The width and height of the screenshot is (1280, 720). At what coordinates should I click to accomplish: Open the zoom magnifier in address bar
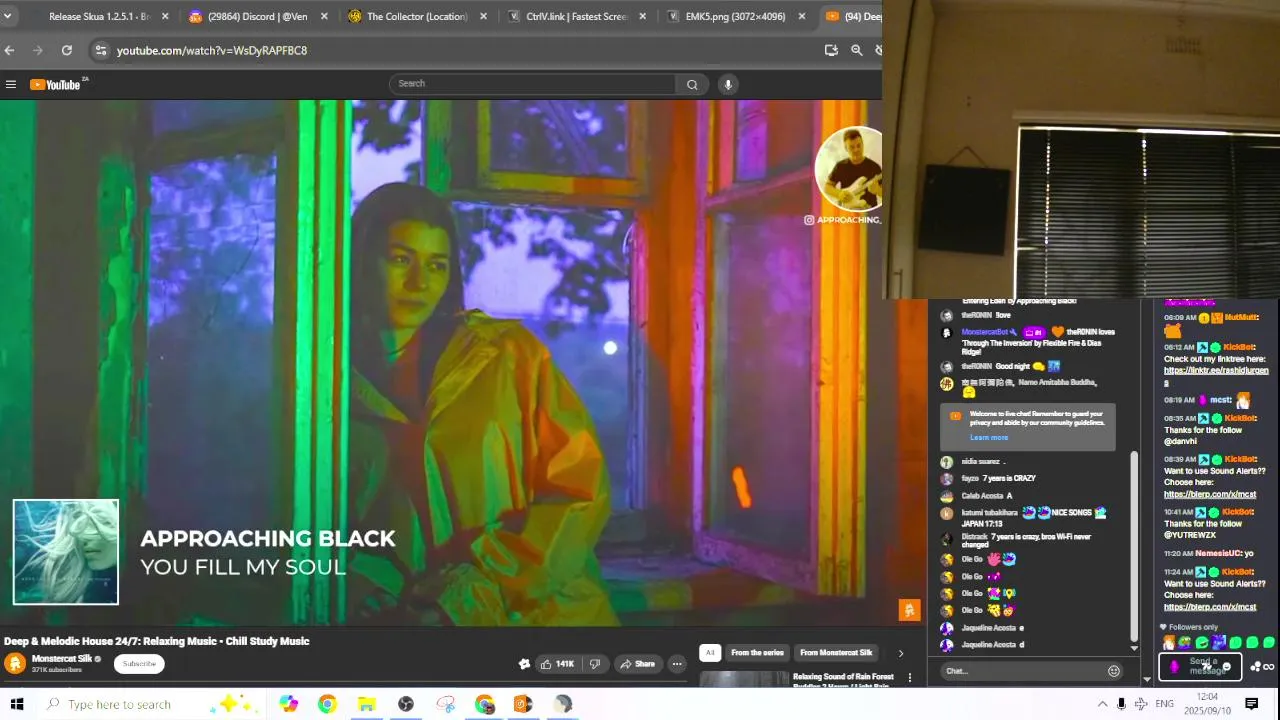tap(857, 50)
